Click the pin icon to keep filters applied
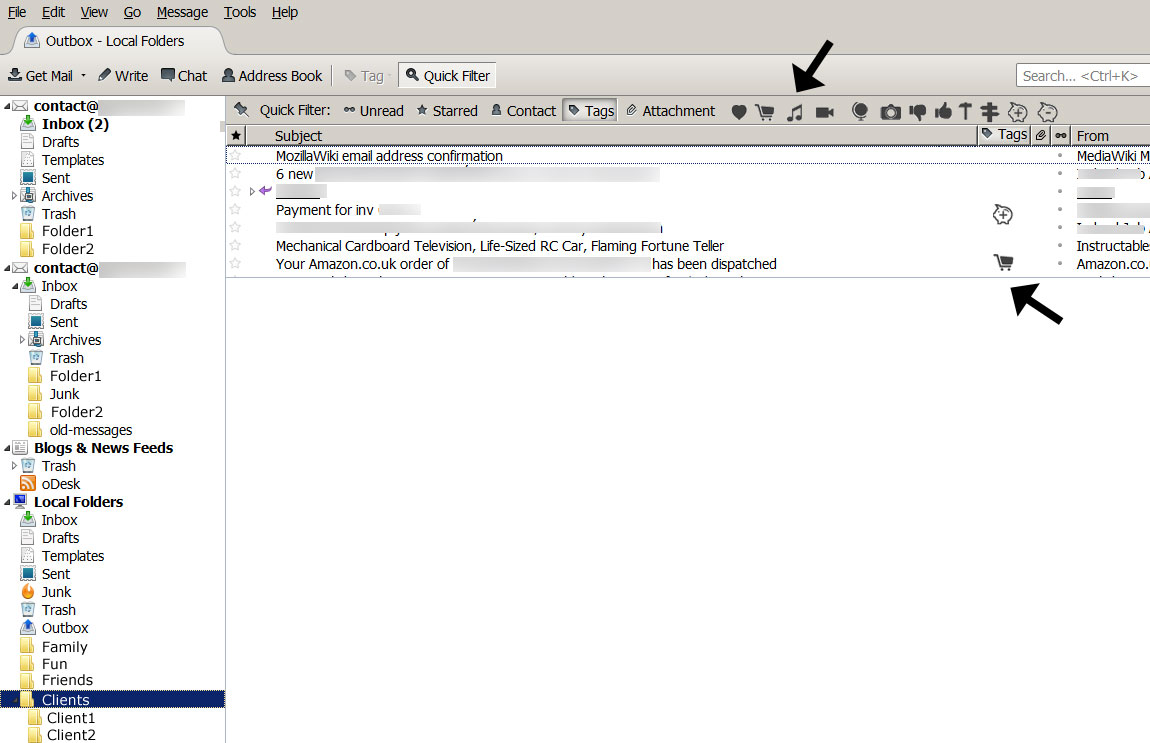The image size is (1150, 743). [x=241, y=110]
